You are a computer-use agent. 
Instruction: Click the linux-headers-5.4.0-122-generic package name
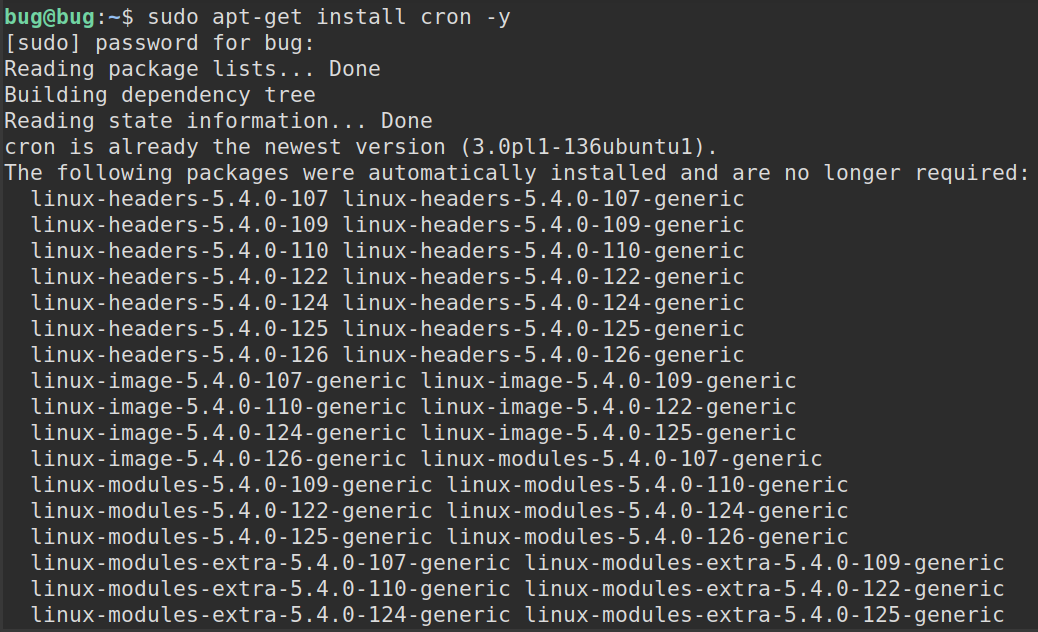pyautogui.click(x=543, y=277)
